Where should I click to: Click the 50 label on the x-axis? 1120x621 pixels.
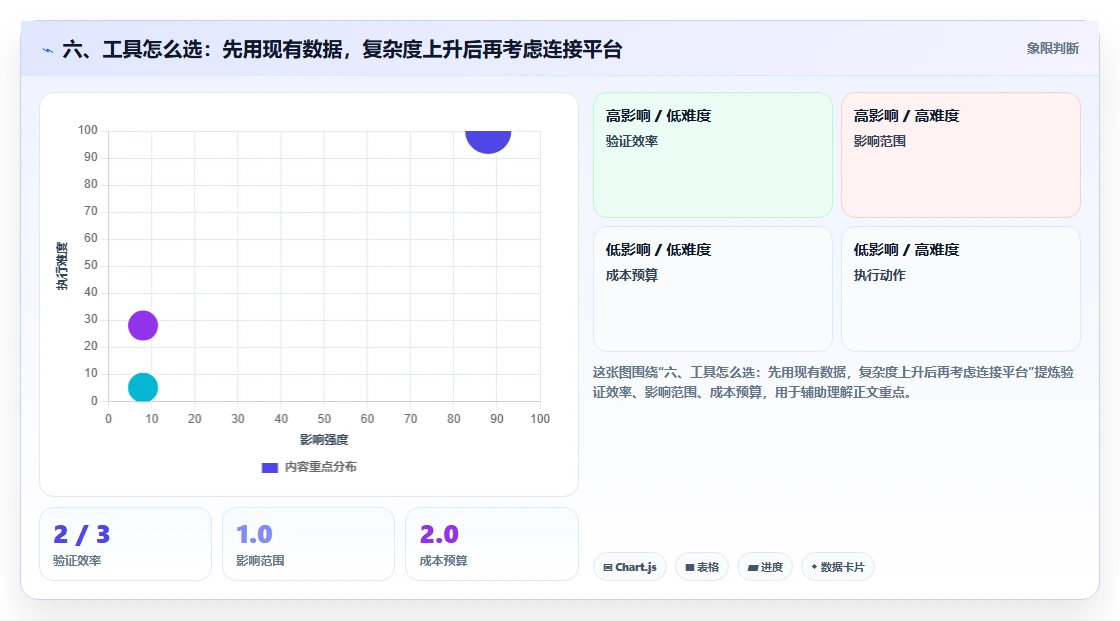tap(324, 419)
